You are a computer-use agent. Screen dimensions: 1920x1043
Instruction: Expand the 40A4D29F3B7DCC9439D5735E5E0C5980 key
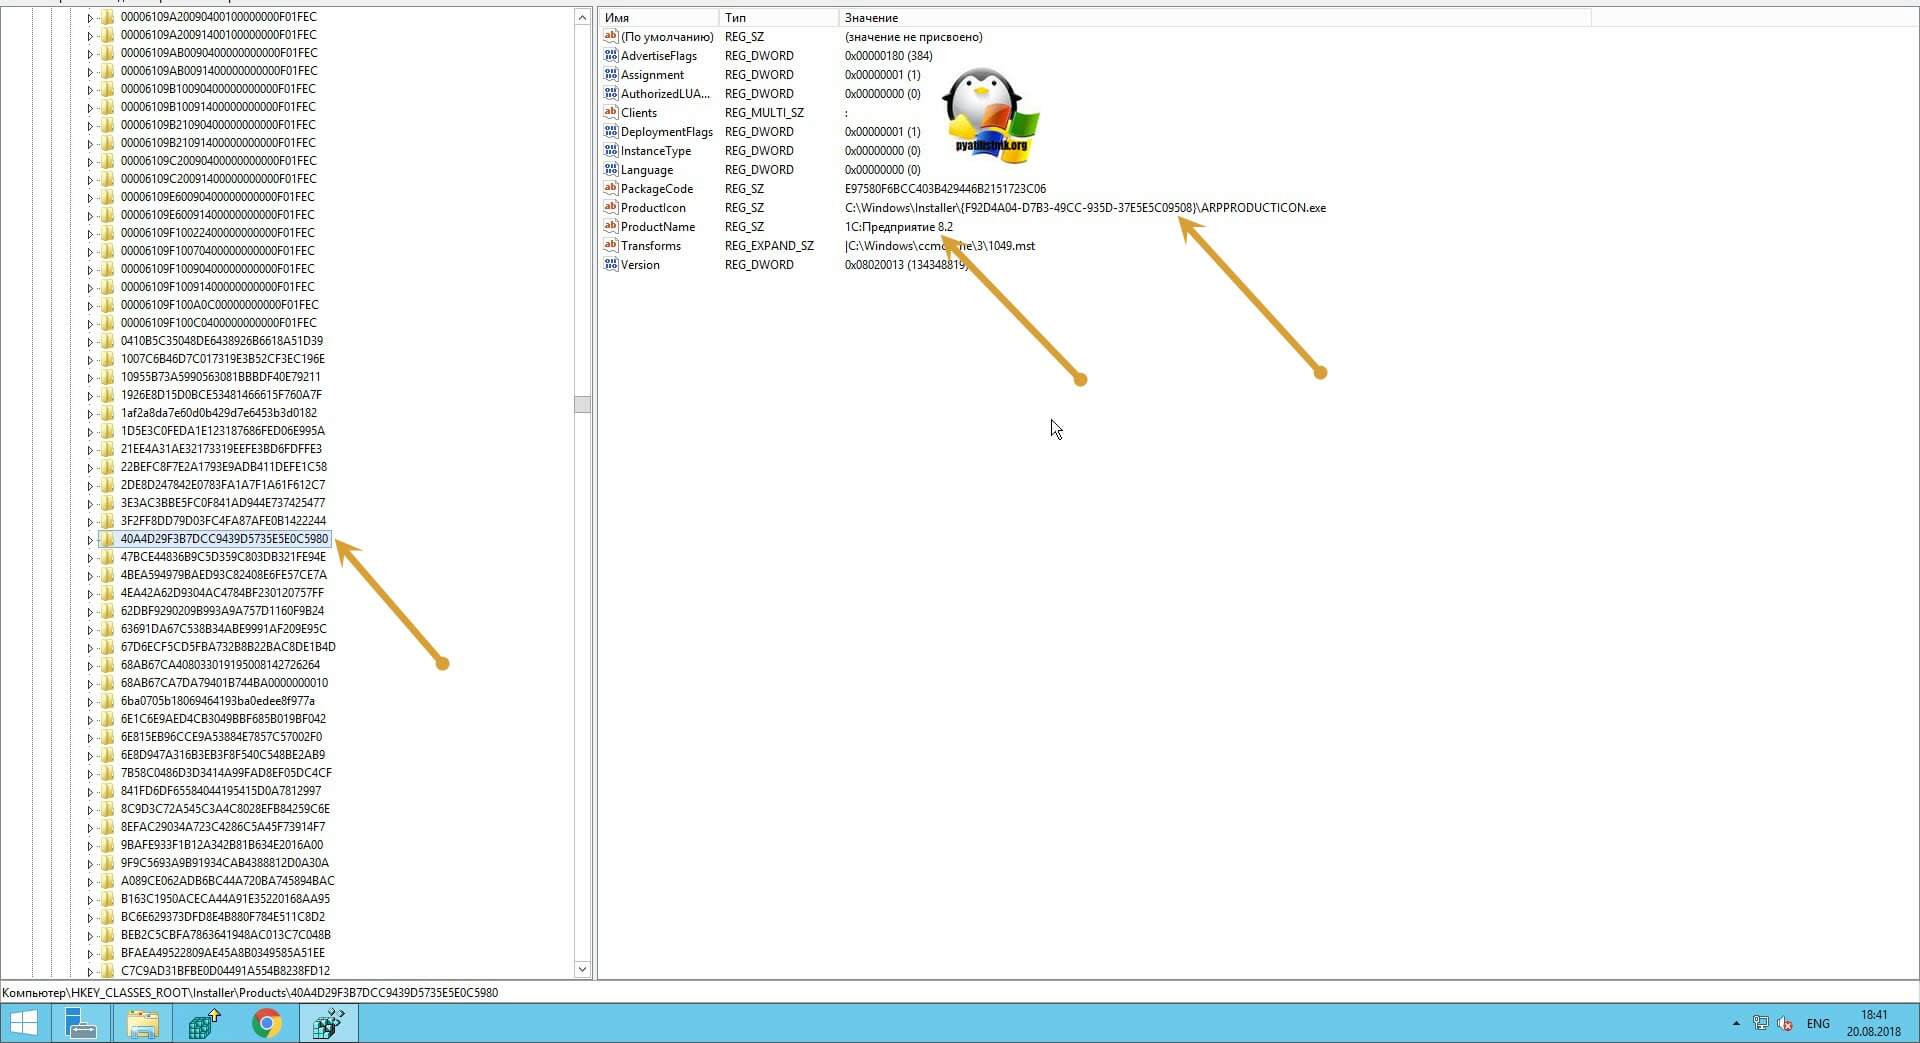[x=89, y=540]
